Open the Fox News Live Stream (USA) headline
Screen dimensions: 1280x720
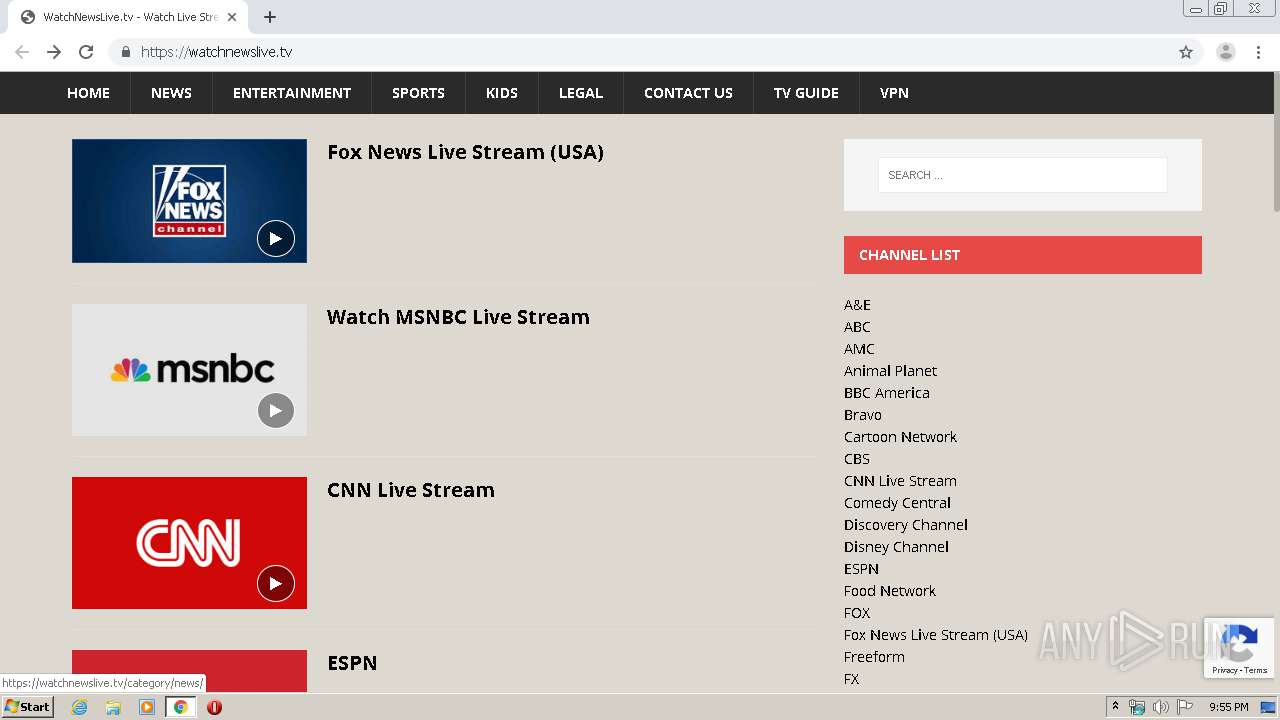pos(465,152)
